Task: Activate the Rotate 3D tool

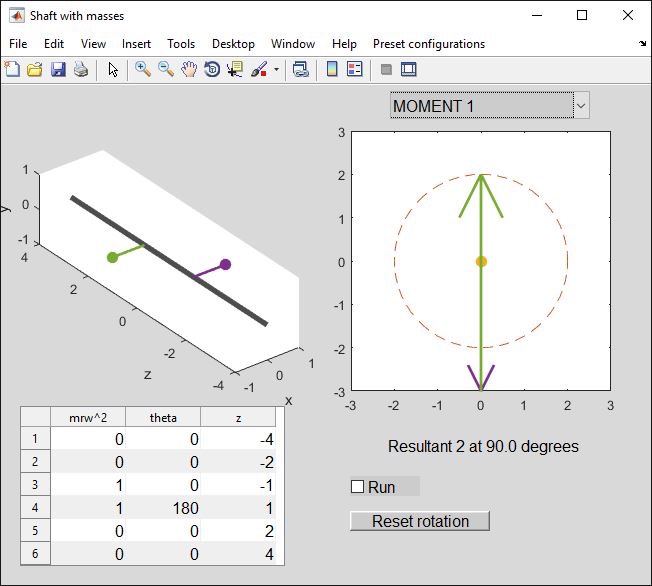Action: [x=212, y=69]
